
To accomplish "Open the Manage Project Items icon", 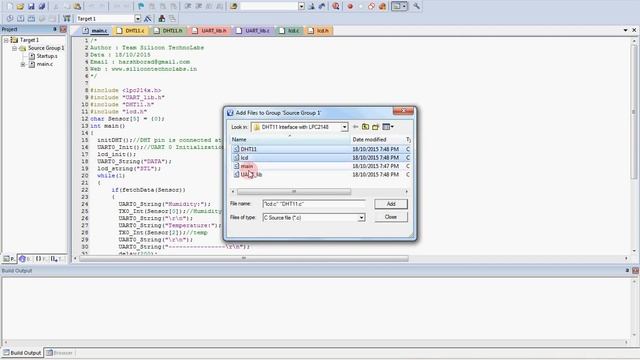I will (x=162, y=18).
